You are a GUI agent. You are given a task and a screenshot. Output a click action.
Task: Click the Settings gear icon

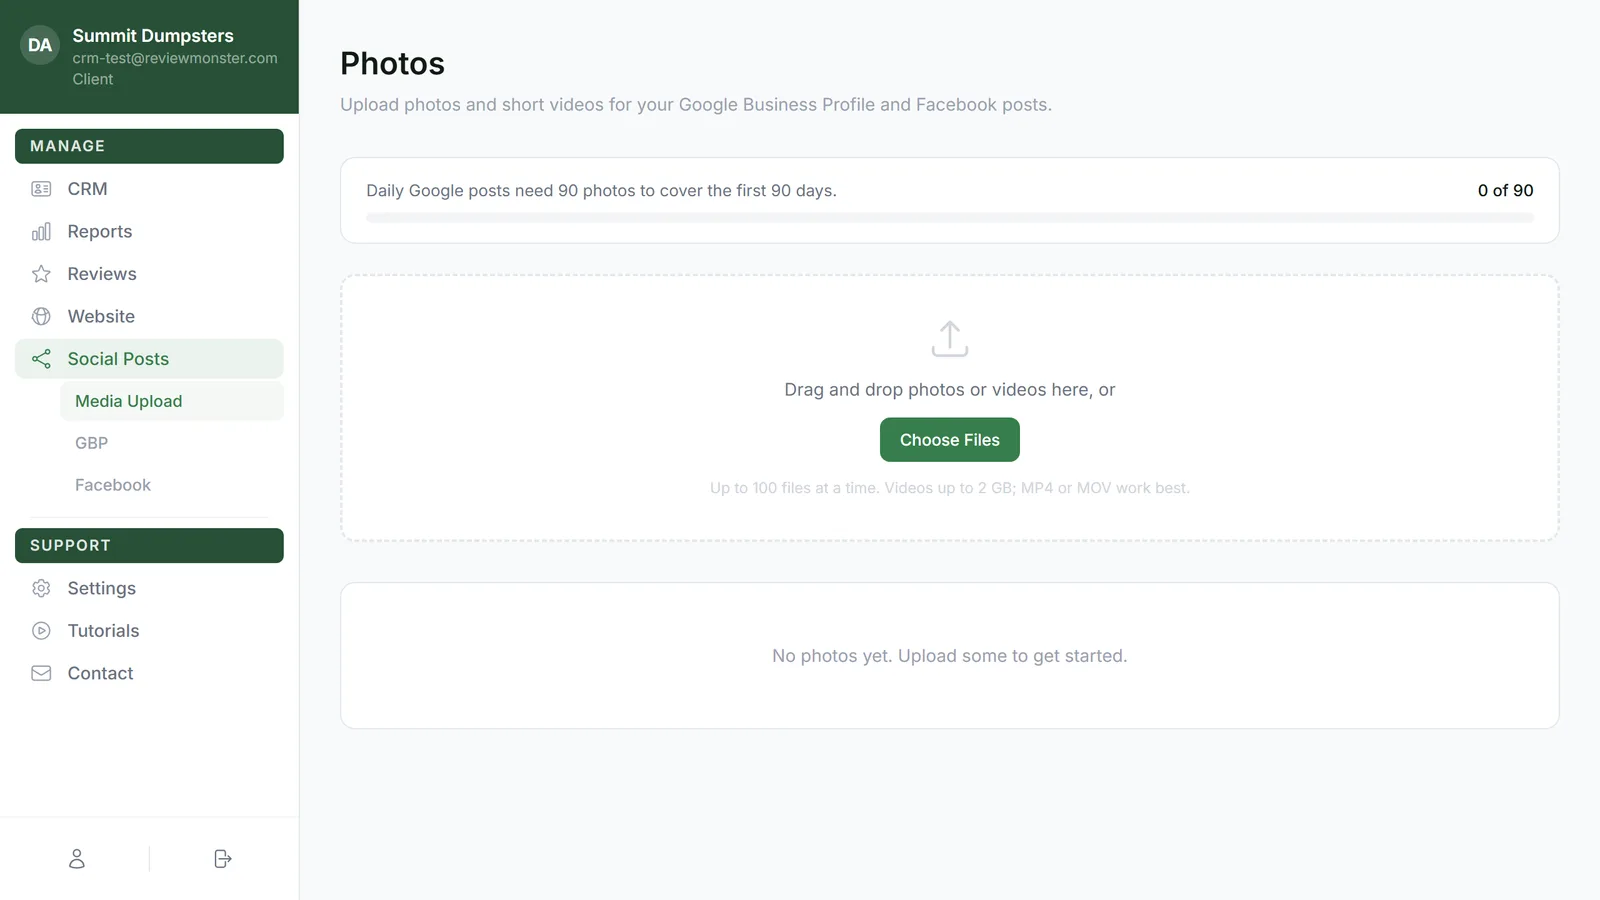coord(41,588)
